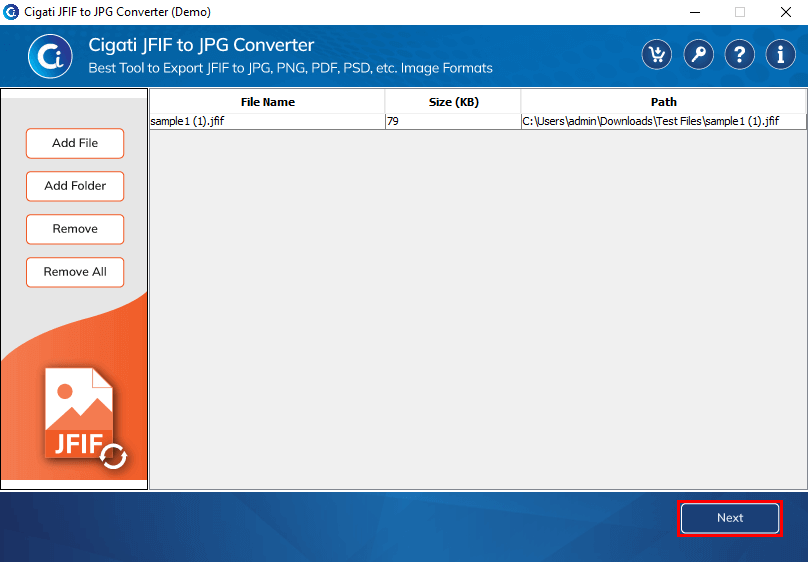Screen dimensions: 808x562
Task: Minimize the converter window
Action: coord(695,12)
